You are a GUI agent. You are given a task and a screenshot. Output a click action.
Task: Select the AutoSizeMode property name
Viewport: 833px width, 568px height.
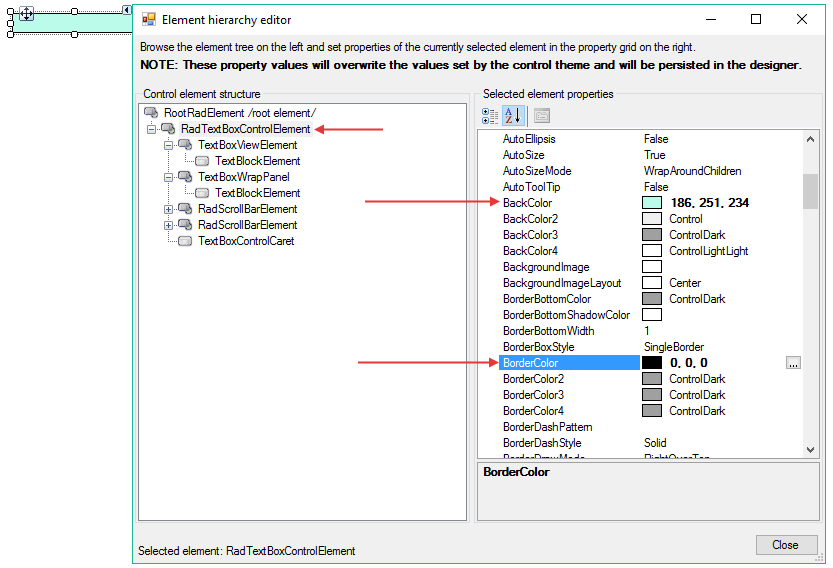(537, 171)
